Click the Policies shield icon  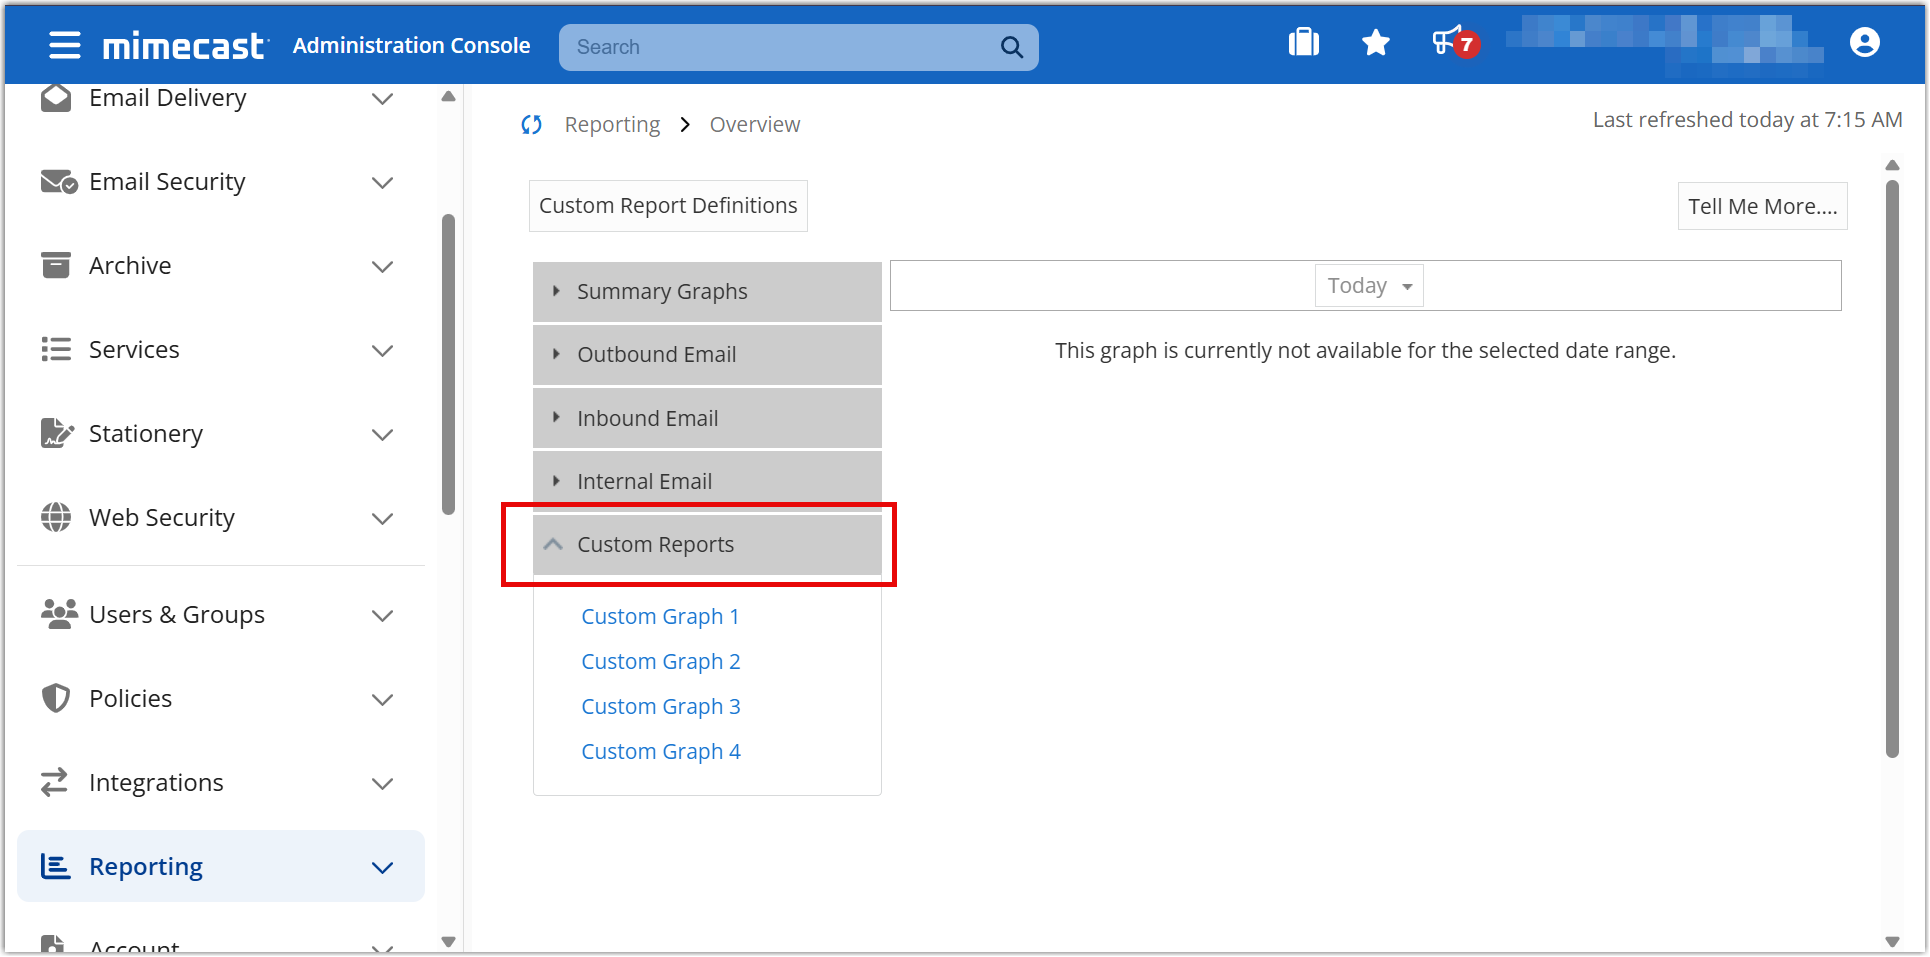(x=56, y=698)
